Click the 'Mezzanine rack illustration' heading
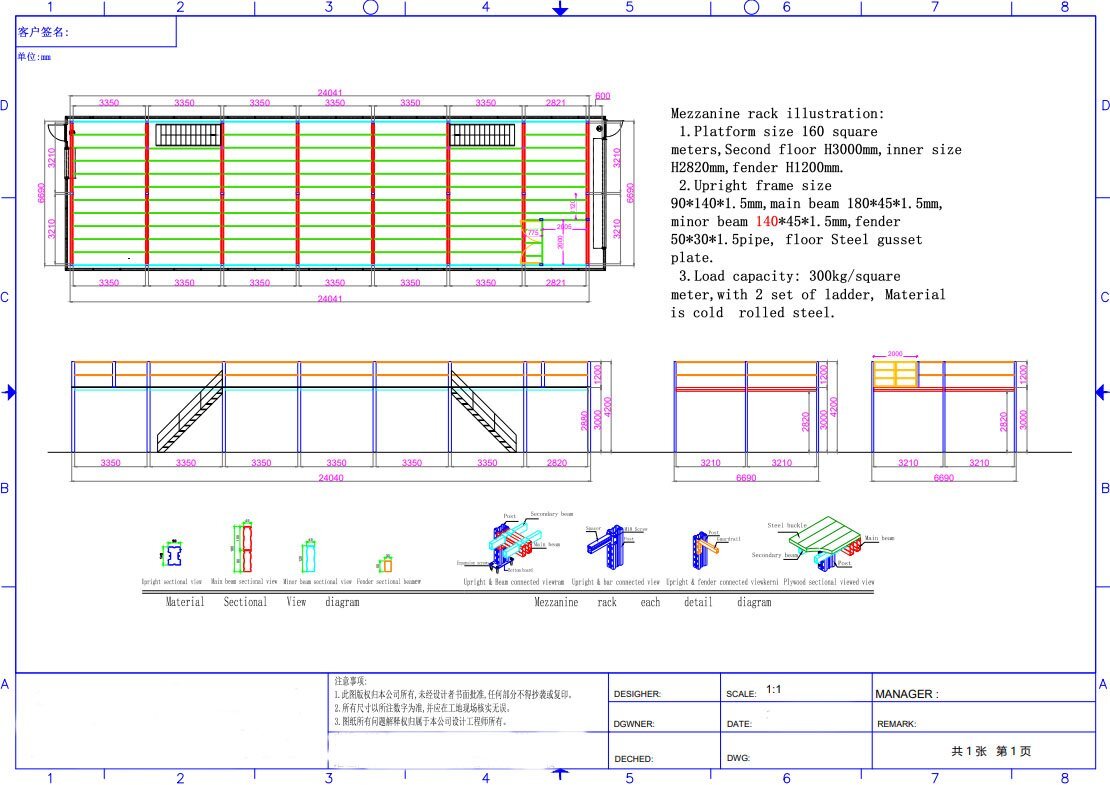This screenshot has width=1110, height=785. [x=777, y=114]
